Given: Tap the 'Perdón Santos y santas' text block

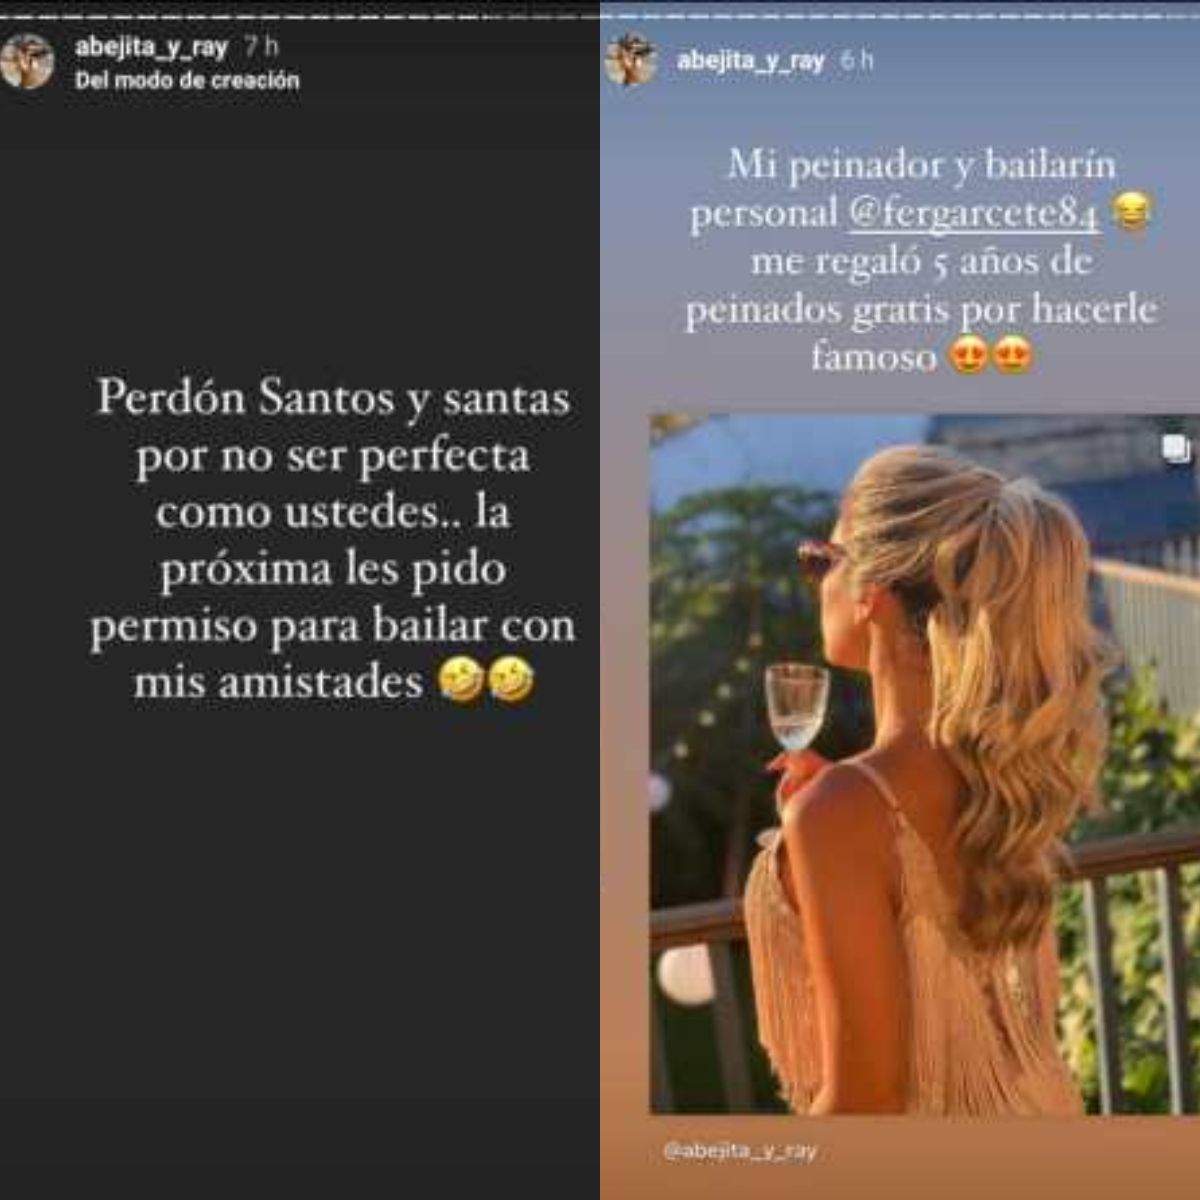Looking at the screenshot, I should (x=333, y=540).
